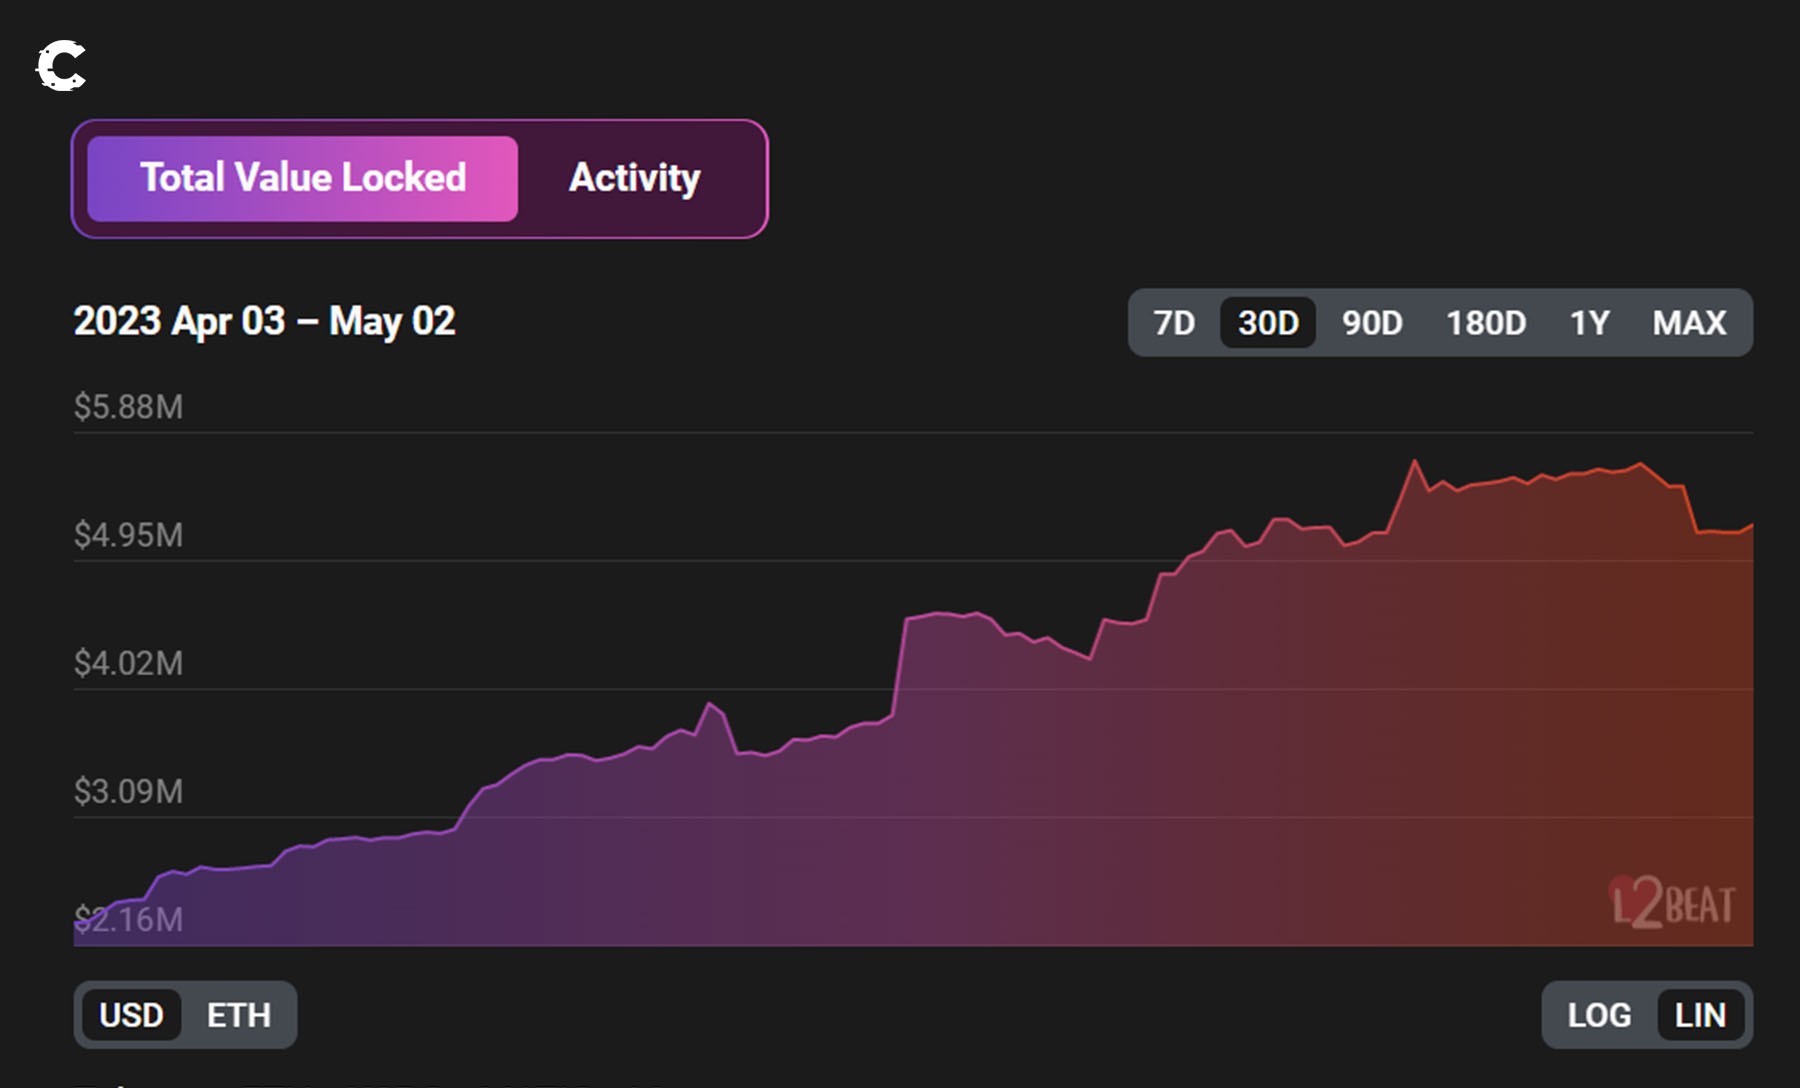Click the $3.09M axis label
The image size is (1800, 1088).
(128, 791)
